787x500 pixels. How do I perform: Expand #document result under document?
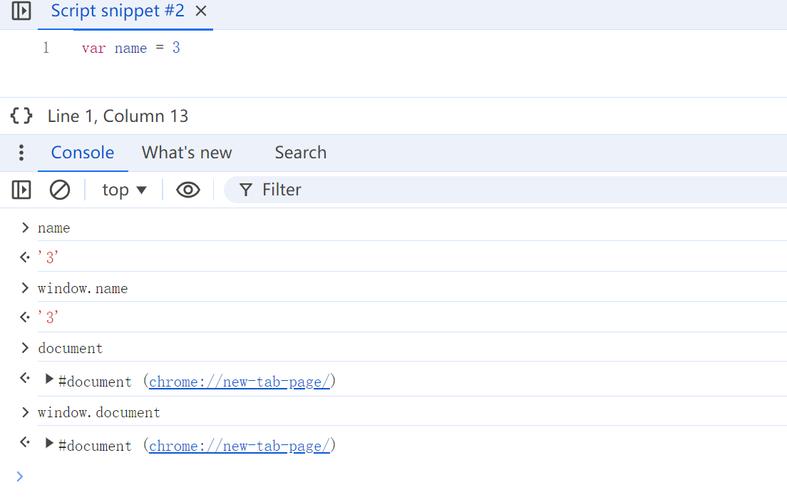click(49, 379)
